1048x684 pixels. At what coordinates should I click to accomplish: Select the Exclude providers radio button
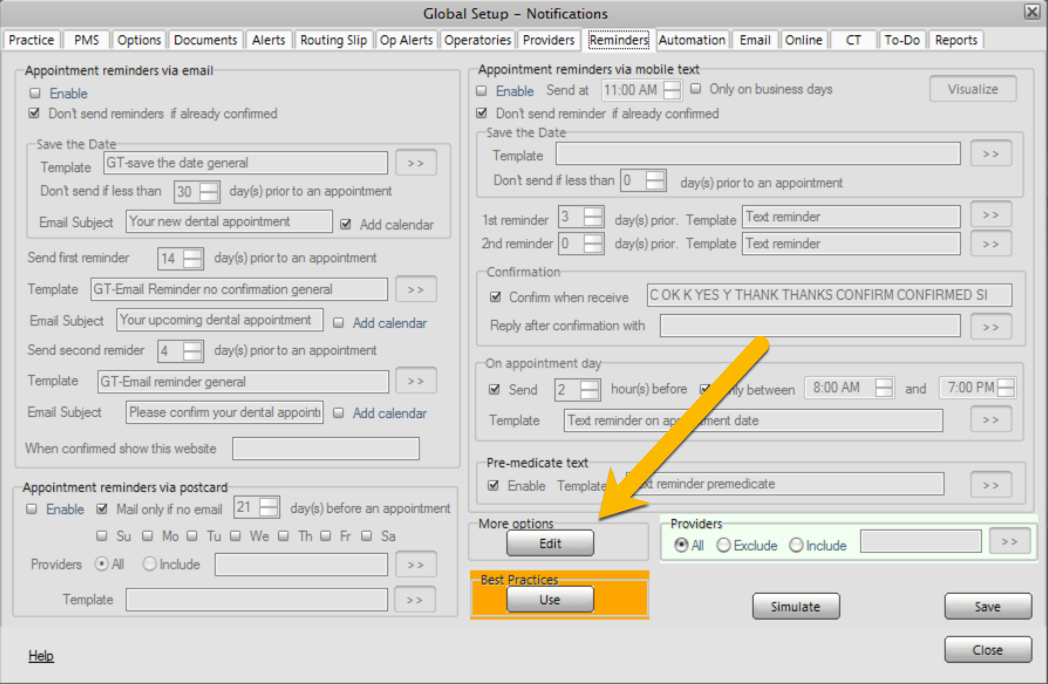click(723, 546)
